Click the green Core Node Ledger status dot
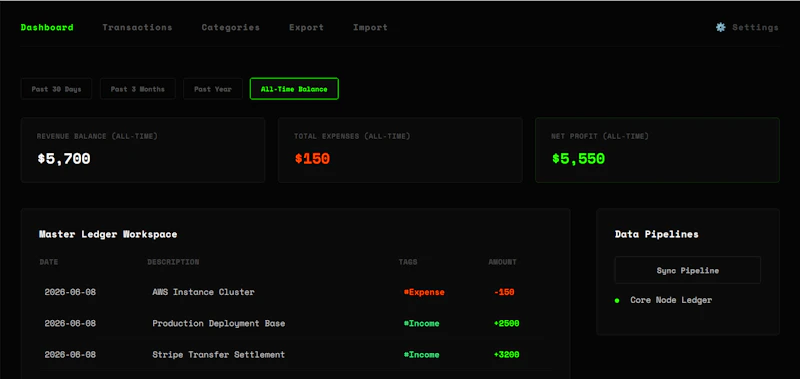 (x=617, y=300)
